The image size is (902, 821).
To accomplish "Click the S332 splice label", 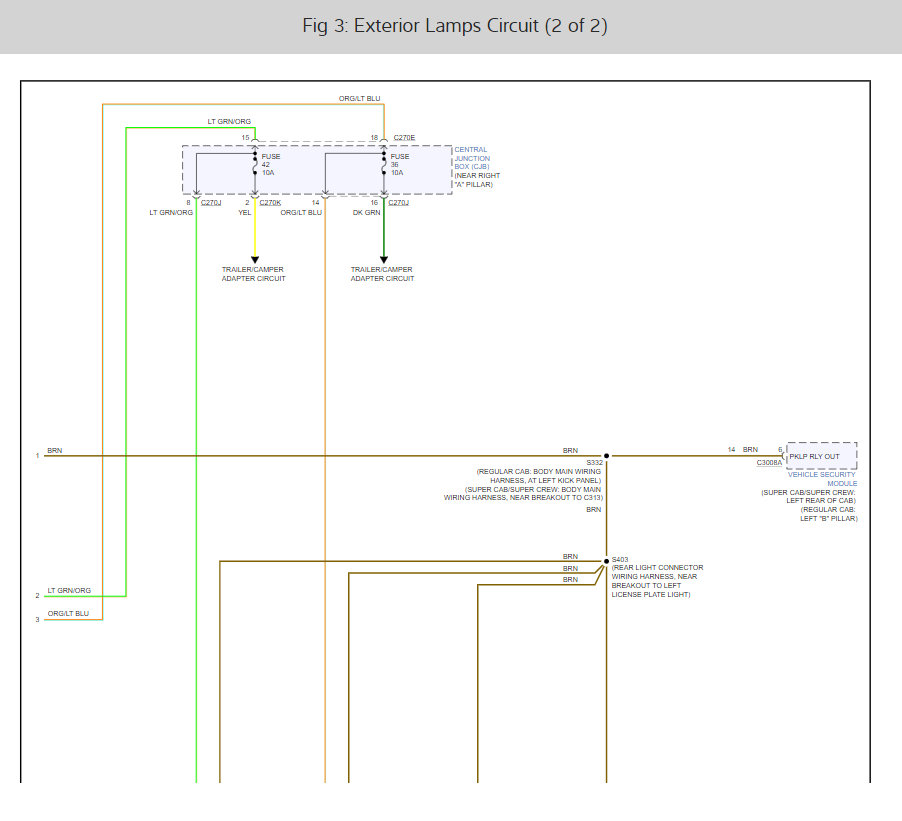I will [594, 463].
